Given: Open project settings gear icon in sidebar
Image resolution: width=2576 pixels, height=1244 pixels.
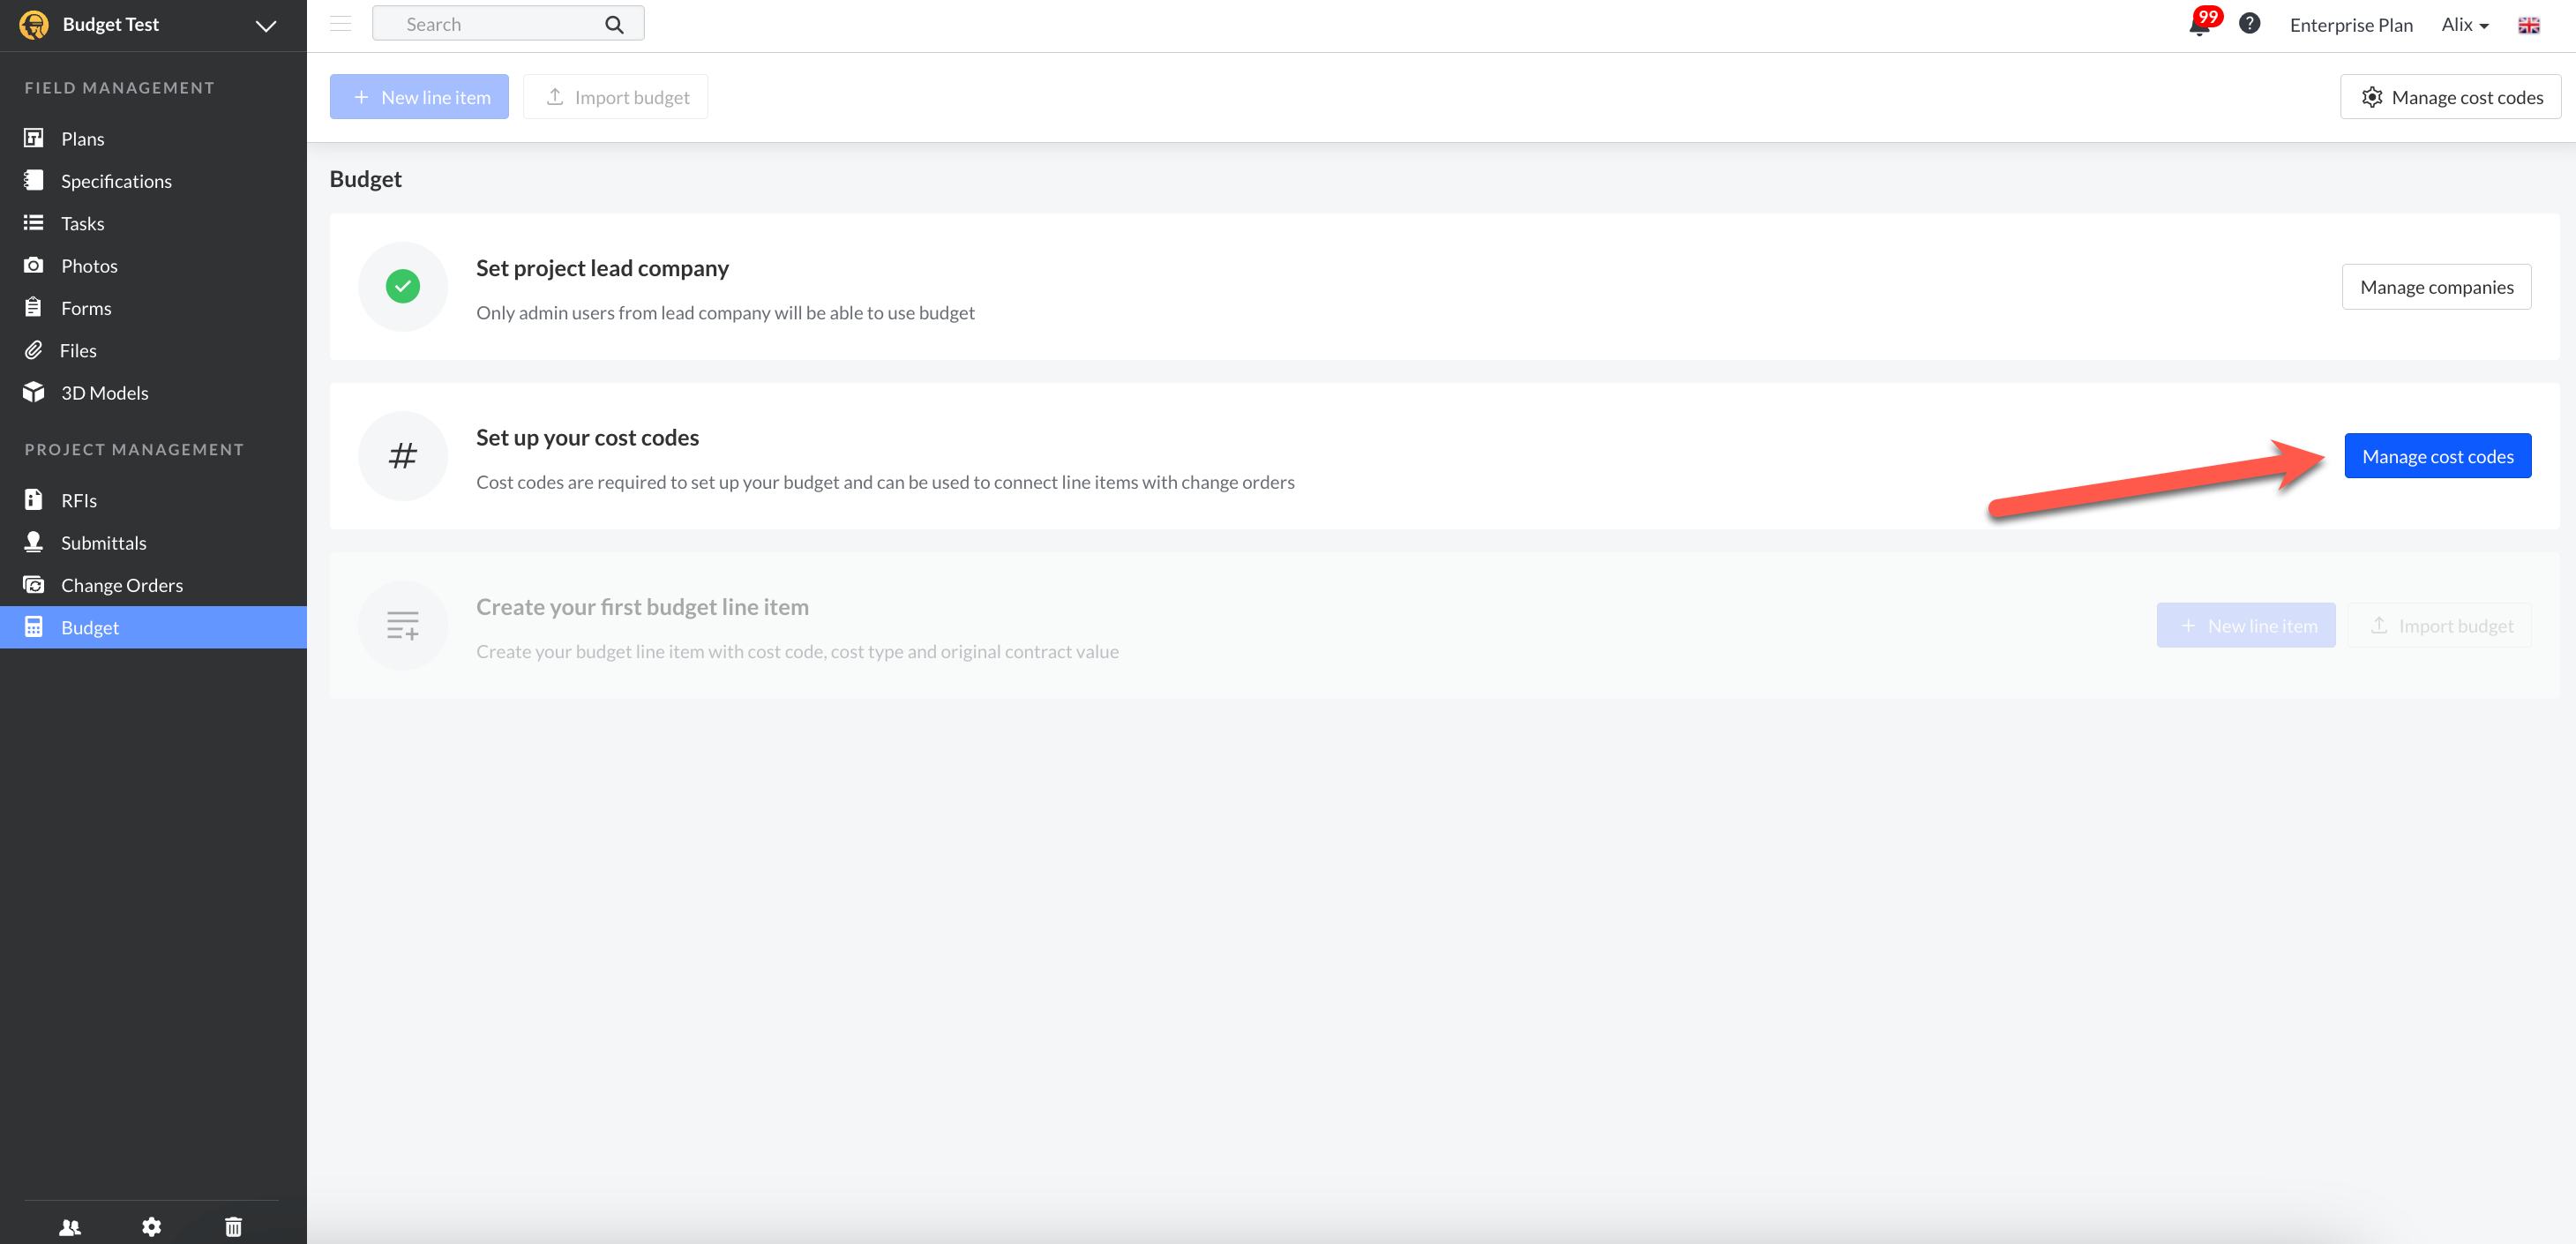Looking at the screenshot, I should (151, 1227).
